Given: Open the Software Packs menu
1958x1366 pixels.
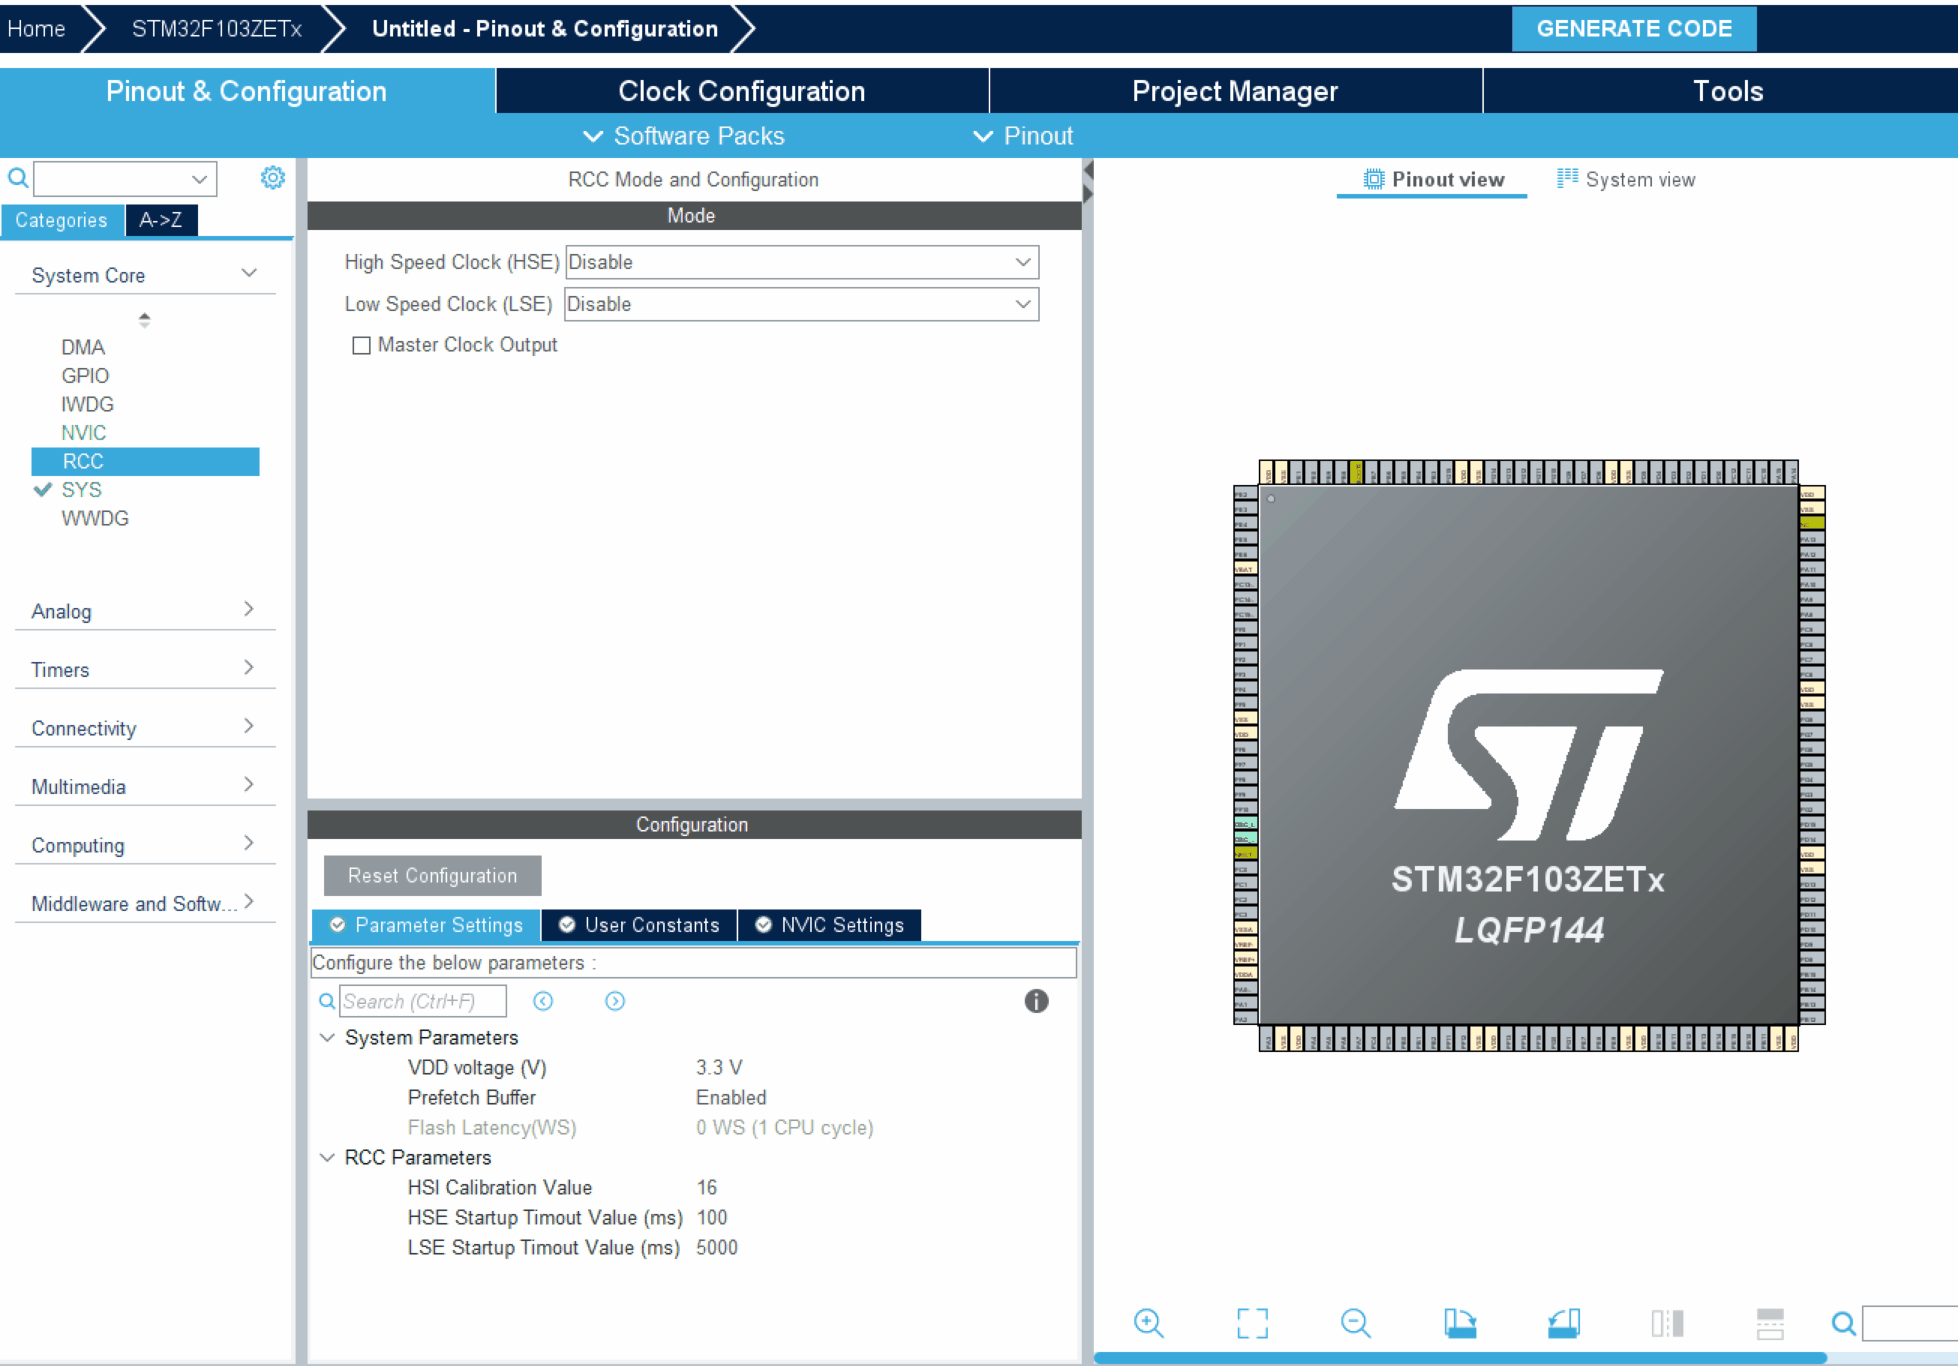Looking at the screenshot, I should [x=684, y=136].
